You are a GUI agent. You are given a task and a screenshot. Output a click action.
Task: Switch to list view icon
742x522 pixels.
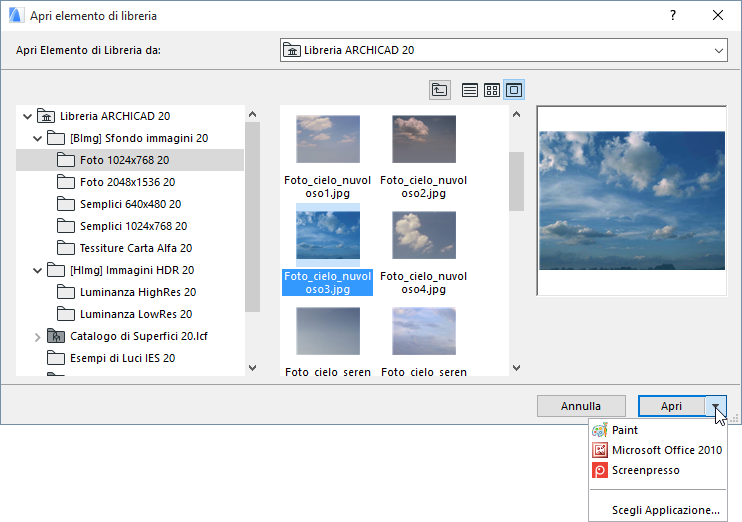click(469, 90)
